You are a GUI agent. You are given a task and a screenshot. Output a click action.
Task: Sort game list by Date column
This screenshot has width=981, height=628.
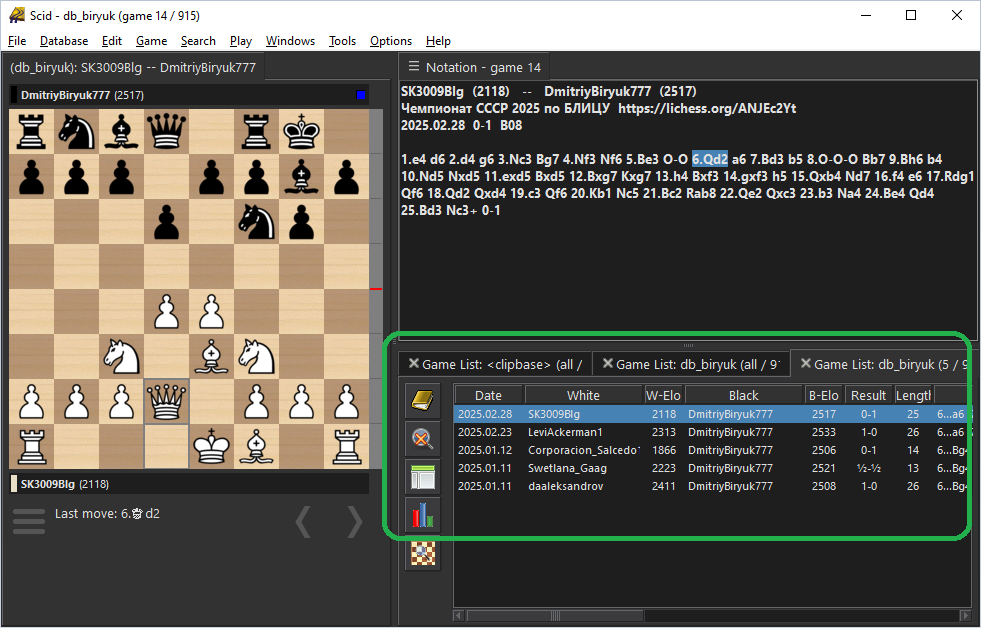(489, 395)
